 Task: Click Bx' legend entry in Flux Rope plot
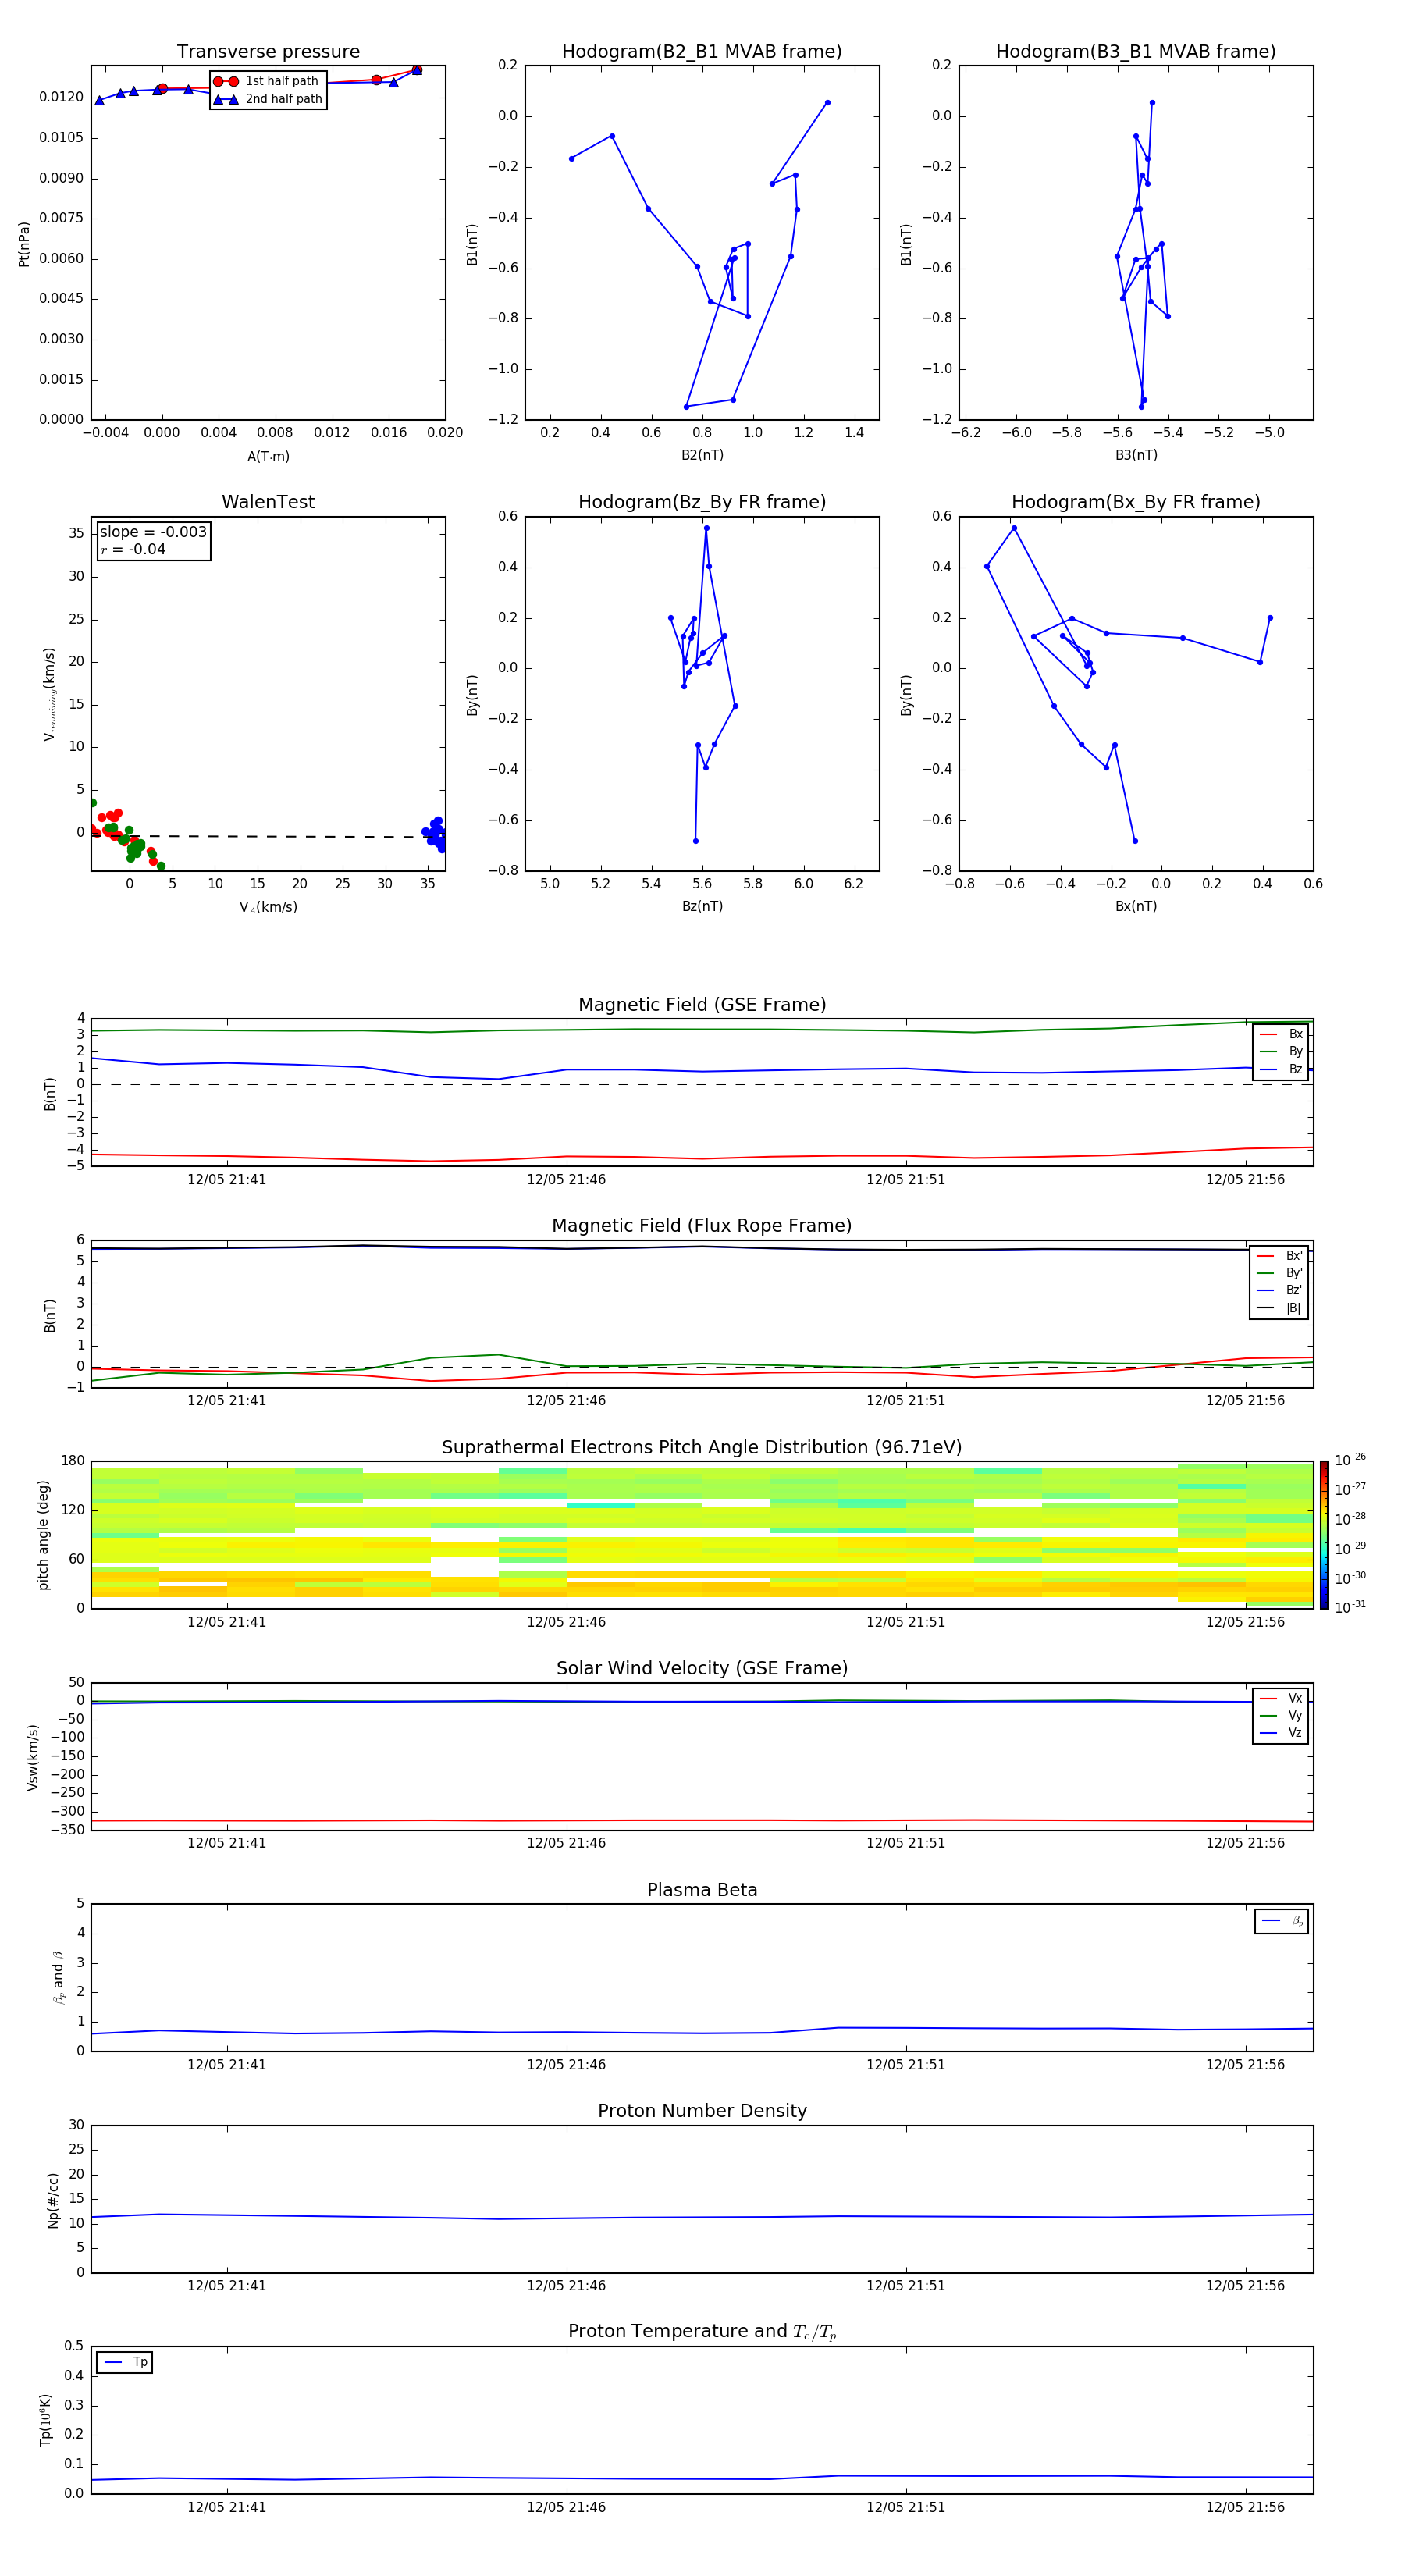click(1279, 1256)
